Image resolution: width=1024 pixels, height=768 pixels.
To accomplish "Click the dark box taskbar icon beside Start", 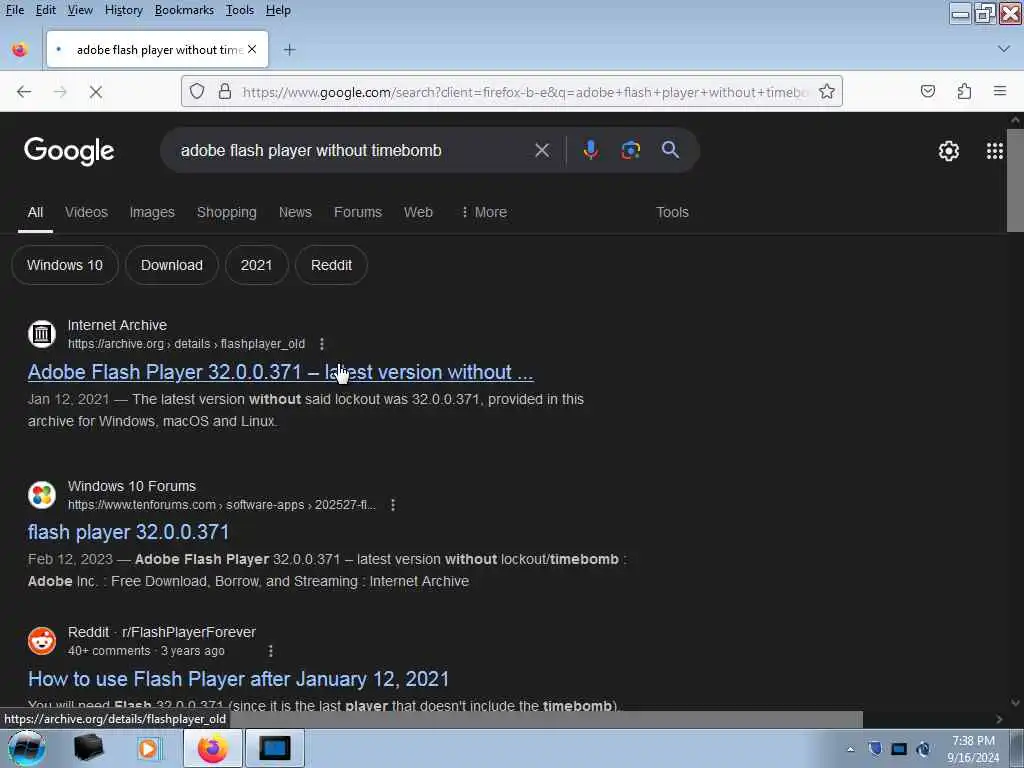I will [88, 748].
